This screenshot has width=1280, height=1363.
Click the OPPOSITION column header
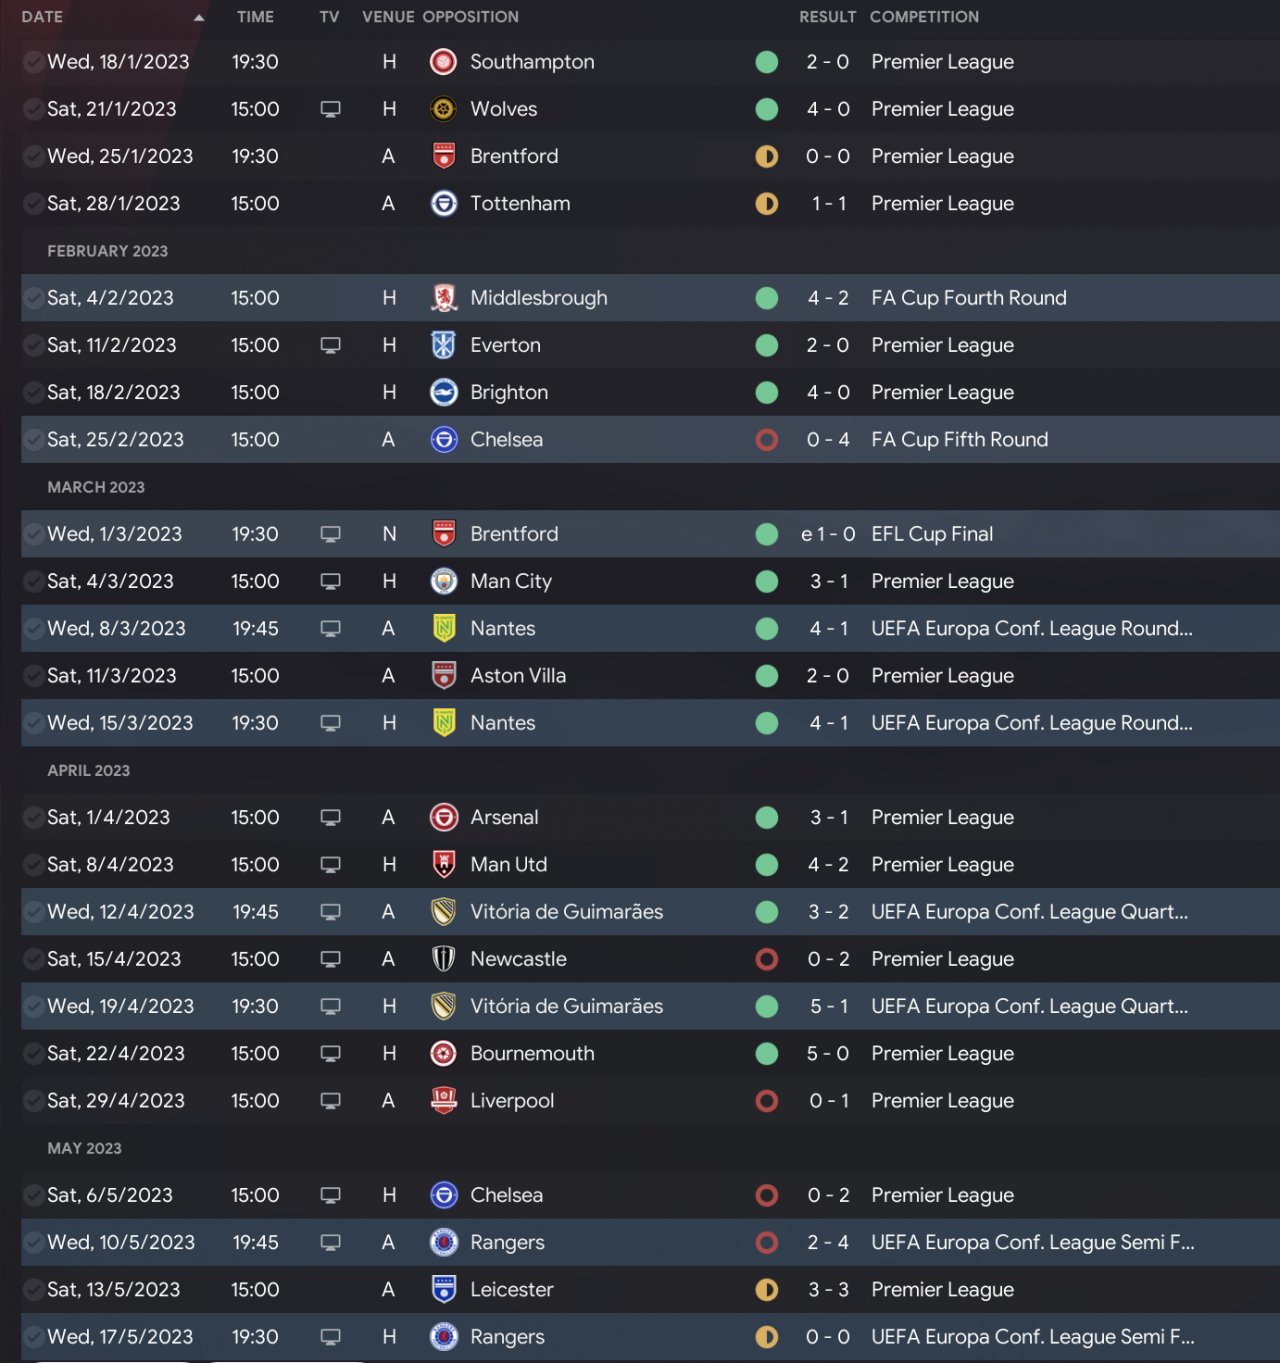(470, 17)
